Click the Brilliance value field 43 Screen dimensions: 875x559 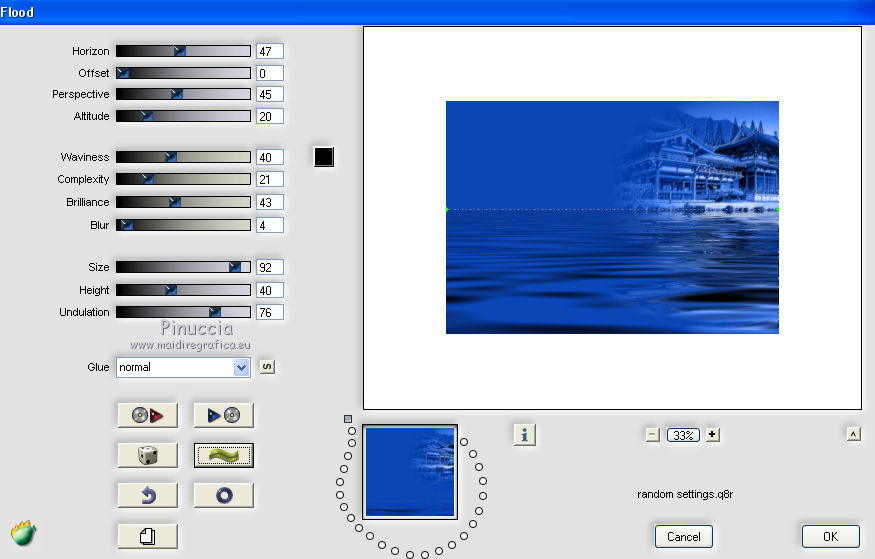(x=270, y=202)
